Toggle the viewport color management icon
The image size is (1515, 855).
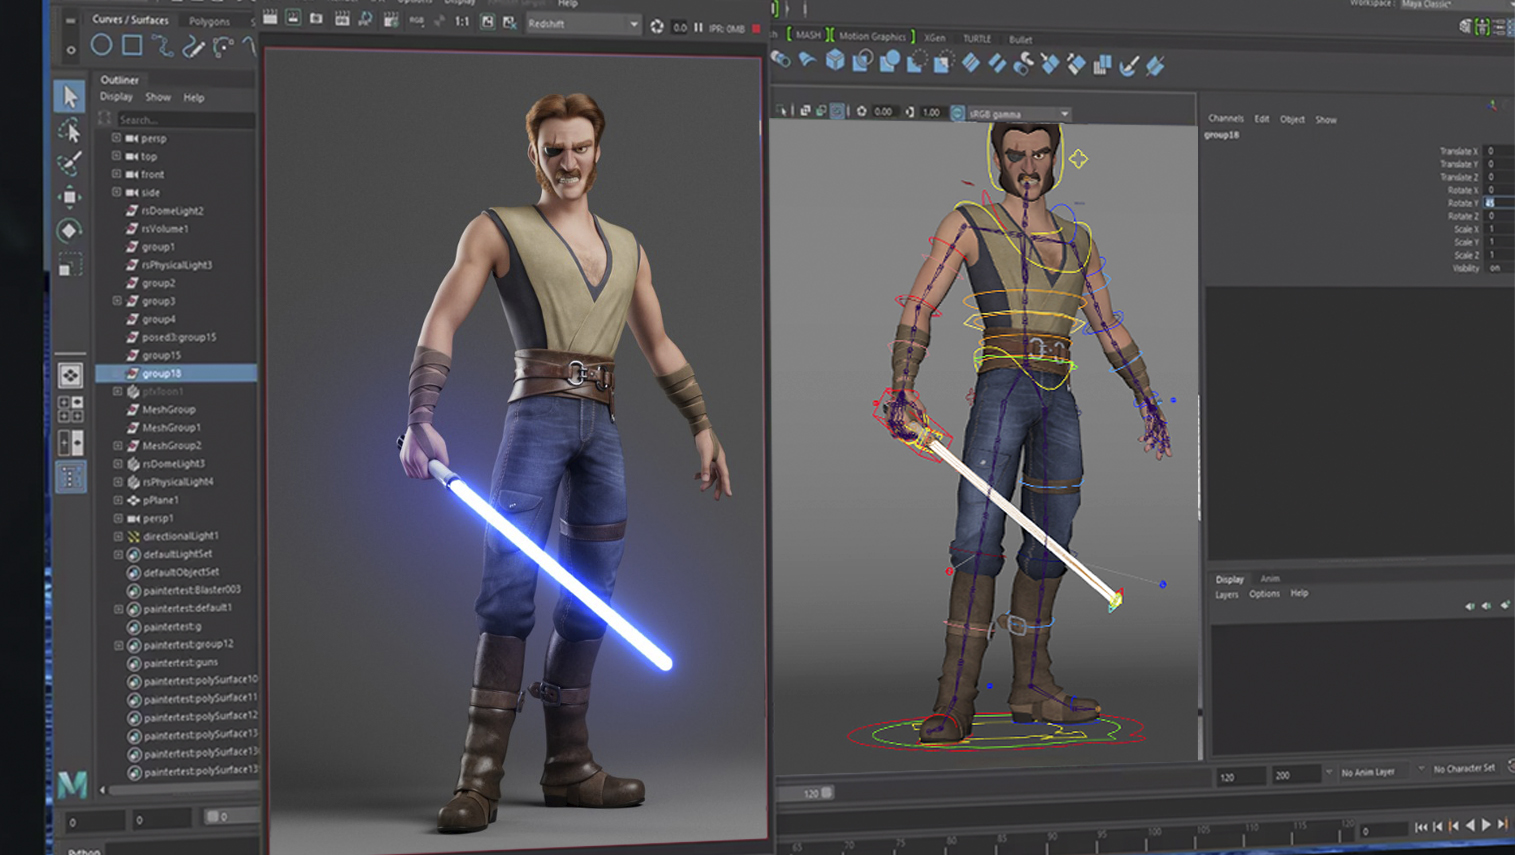[x=957, y=113]
